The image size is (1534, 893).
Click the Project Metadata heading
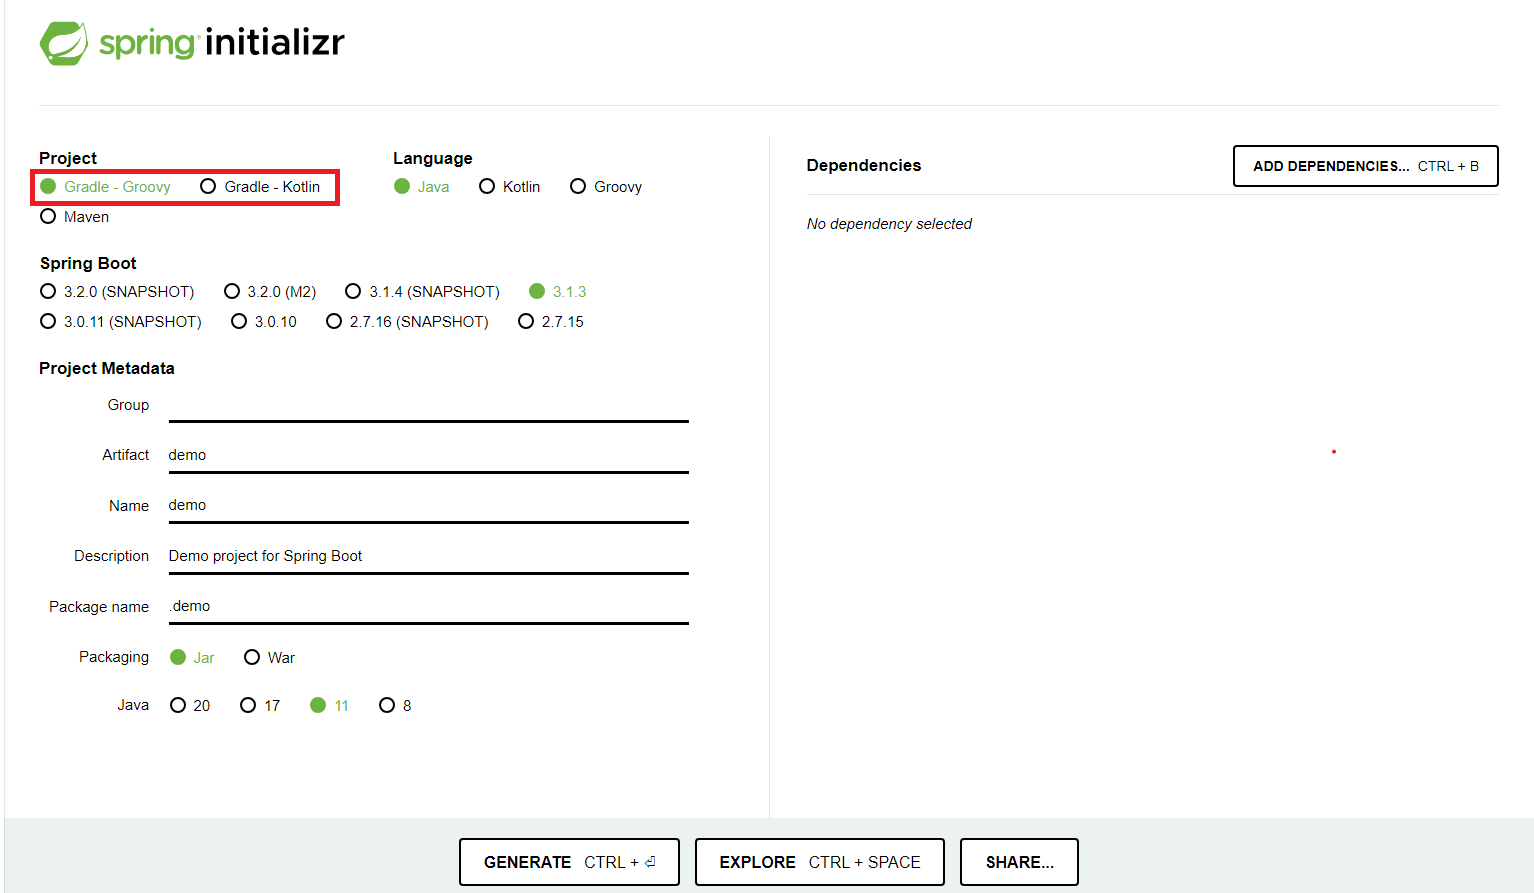pos(107,369)
